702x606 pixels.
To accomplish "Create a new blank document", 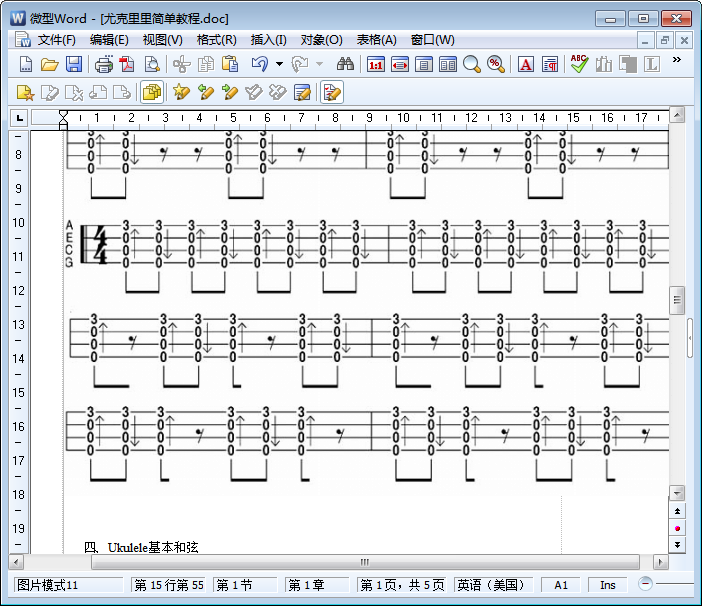I will (26, 64).
